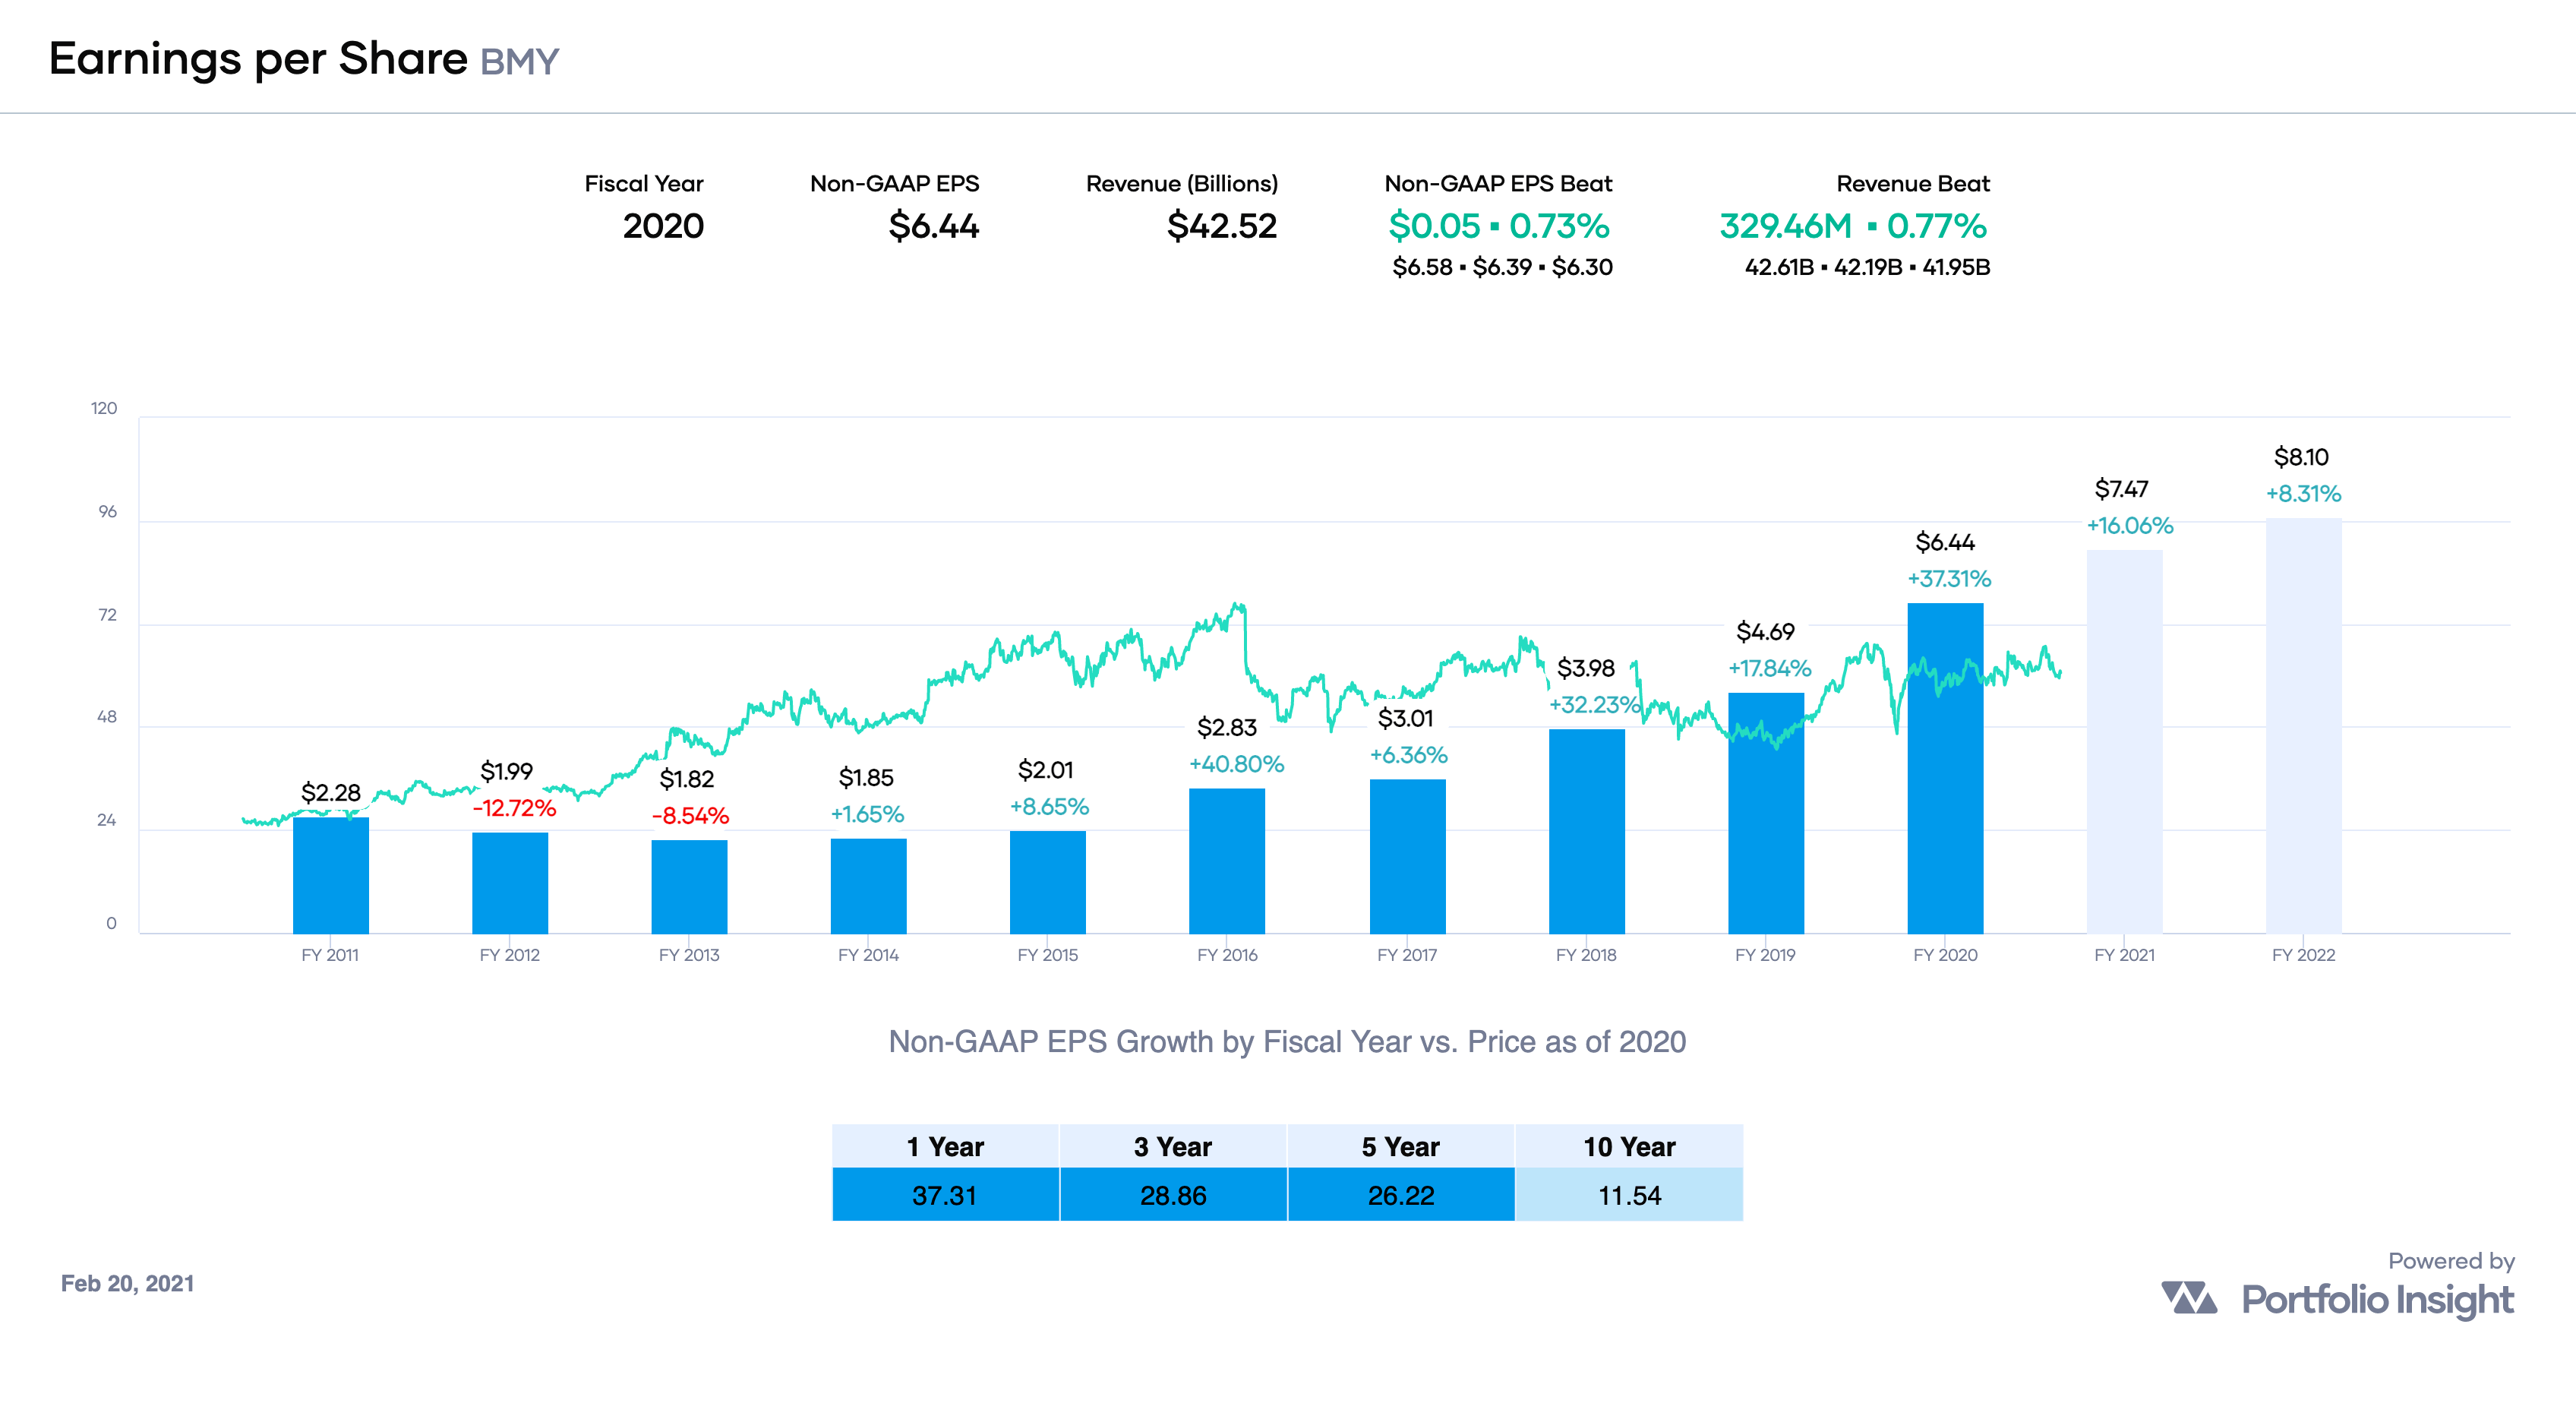2576x1419 pixels.
Task: Click the Portfolio Insight brand text
Action: (x=2377, y=1300)
